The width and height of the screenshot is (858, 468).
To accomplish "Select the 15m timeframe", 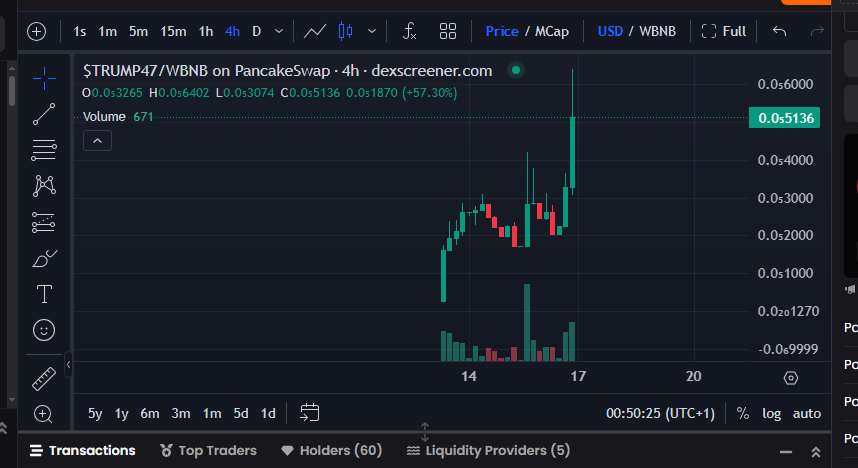I will point(173,31).
